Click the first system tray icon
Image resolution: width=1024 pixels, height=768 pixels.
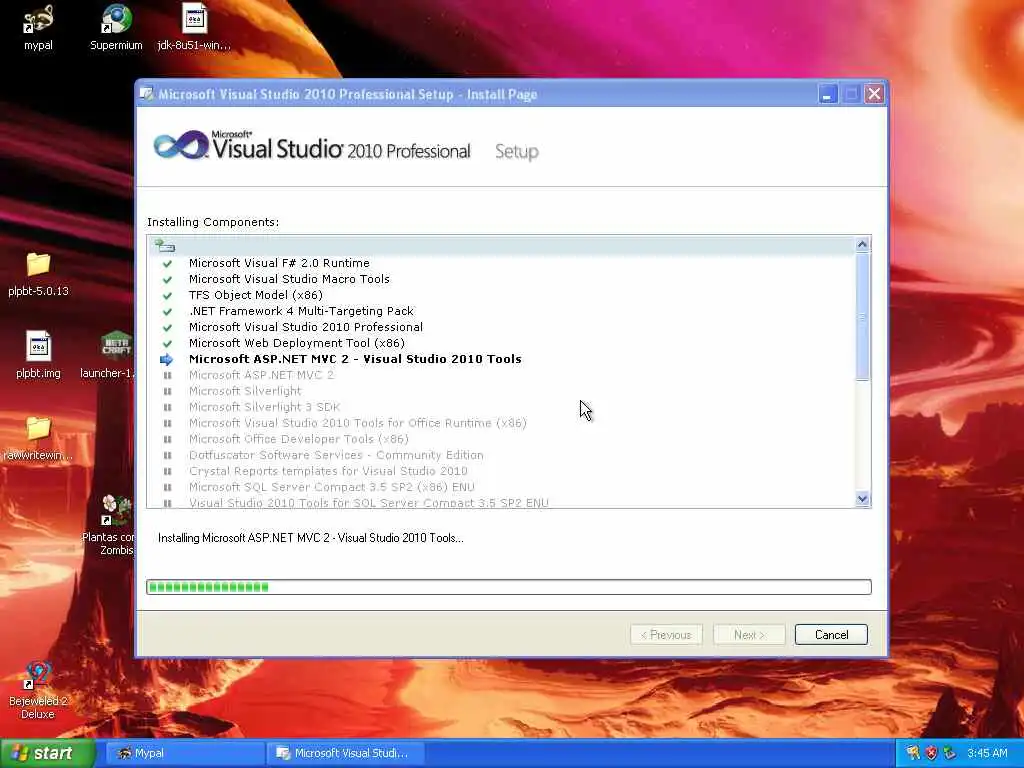[x=913, y=753]
